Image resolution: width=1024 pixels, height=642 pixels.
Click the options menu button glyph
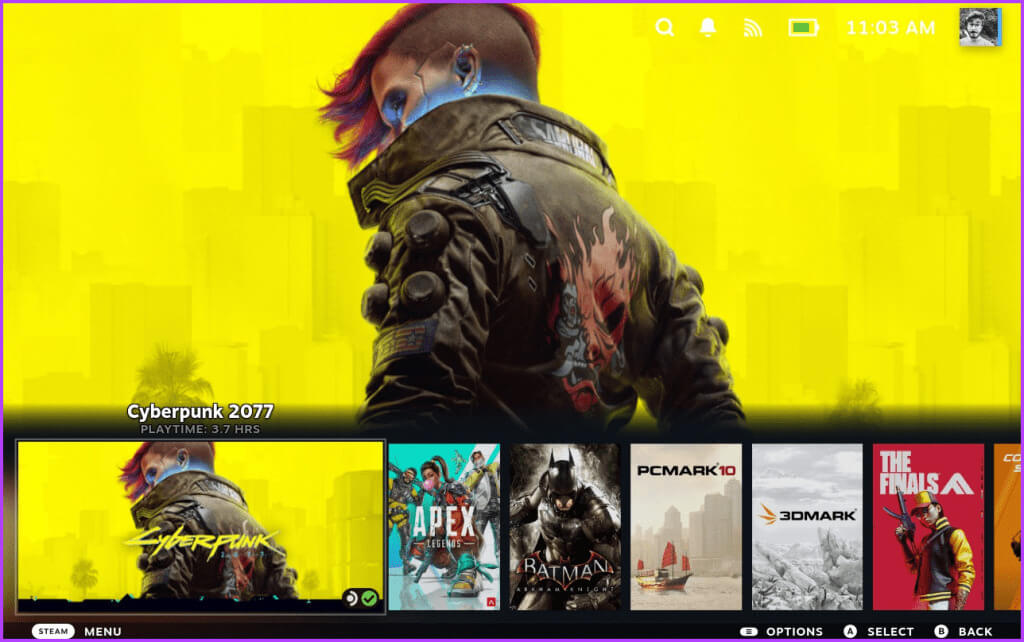(748, 632)
